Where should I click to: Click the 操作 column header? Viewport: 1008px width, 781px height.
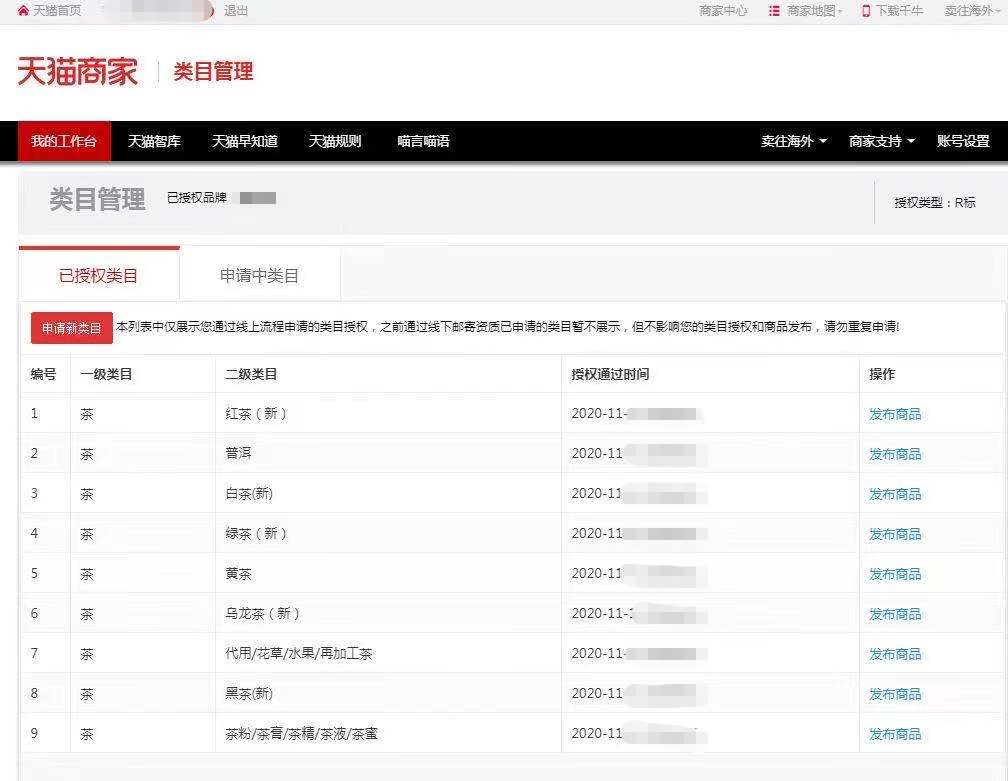click(882, 373)
